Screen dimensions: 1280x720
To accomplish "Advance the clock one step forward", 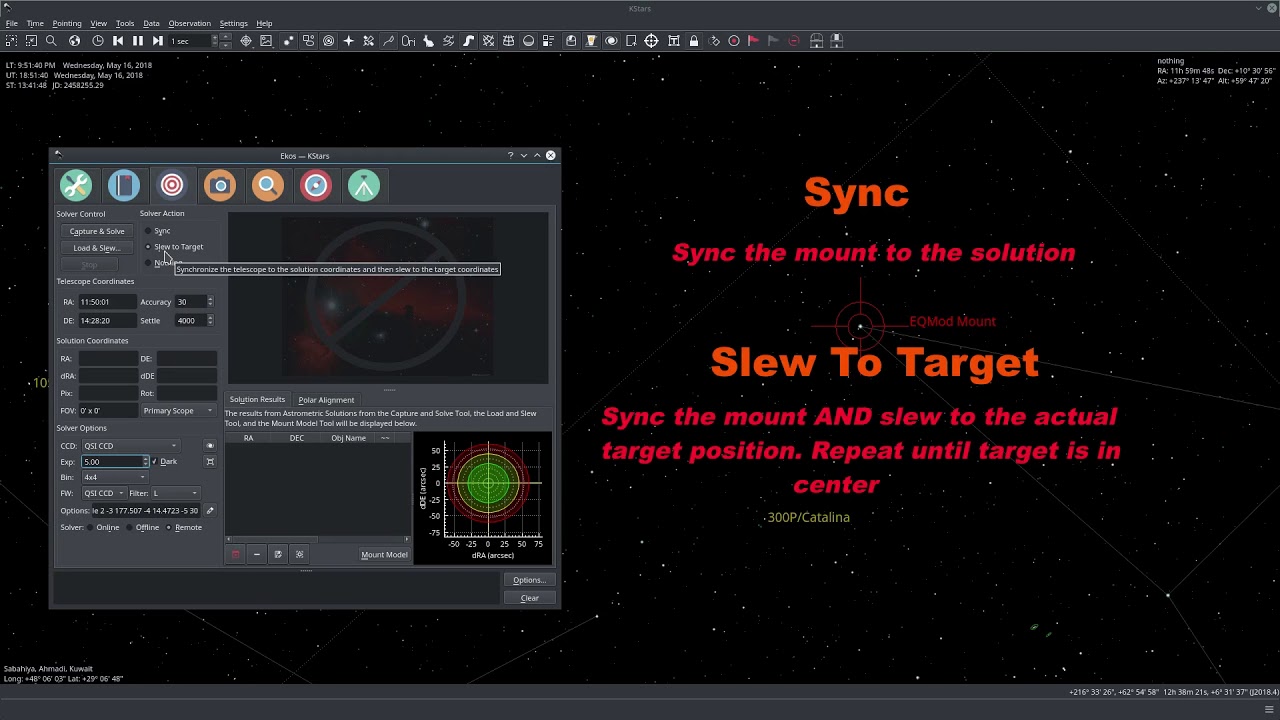I will point(157,41).
